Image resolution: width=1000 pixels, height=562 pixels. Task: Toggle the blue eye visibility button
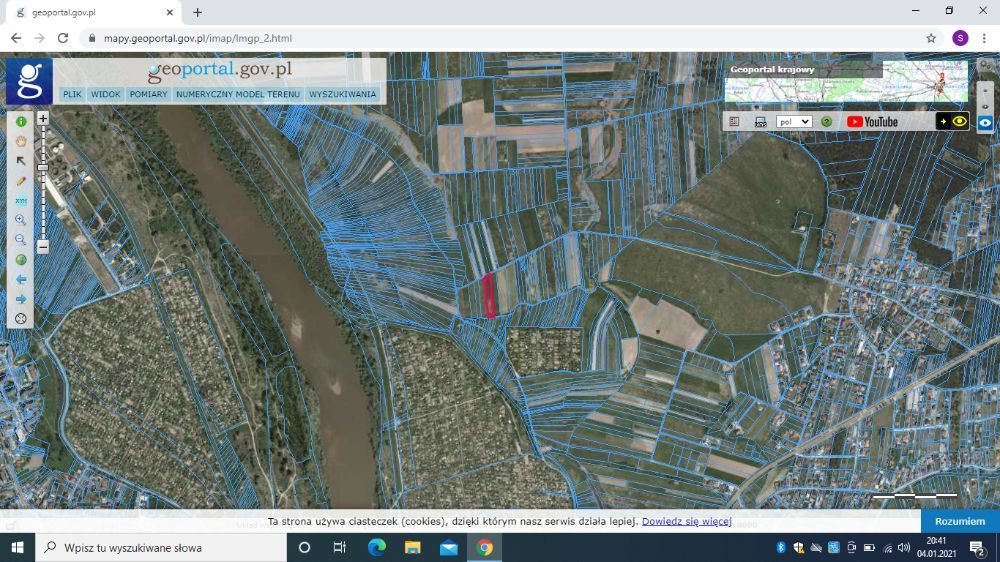[985, 122]
